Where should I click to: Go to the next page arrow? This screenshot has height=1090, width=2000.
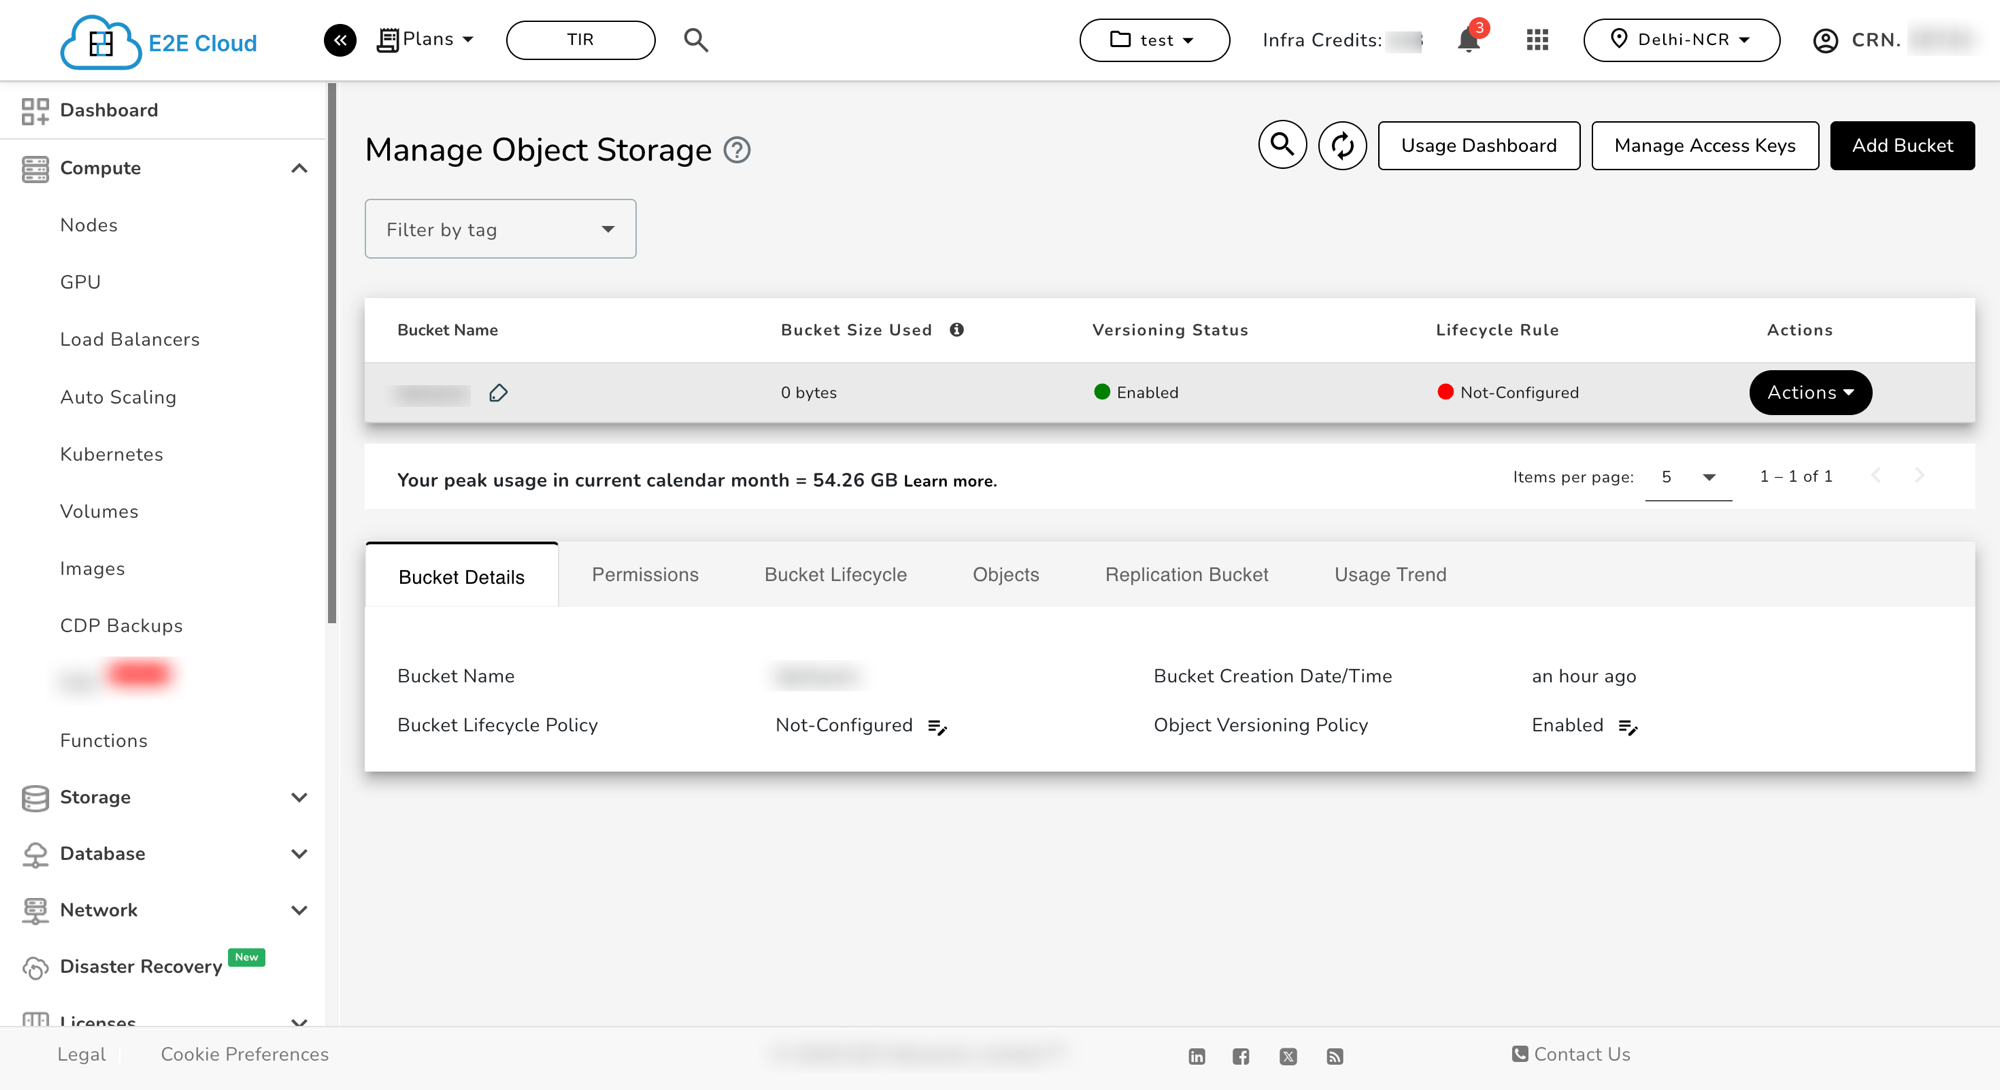[x=1919, y=476]
